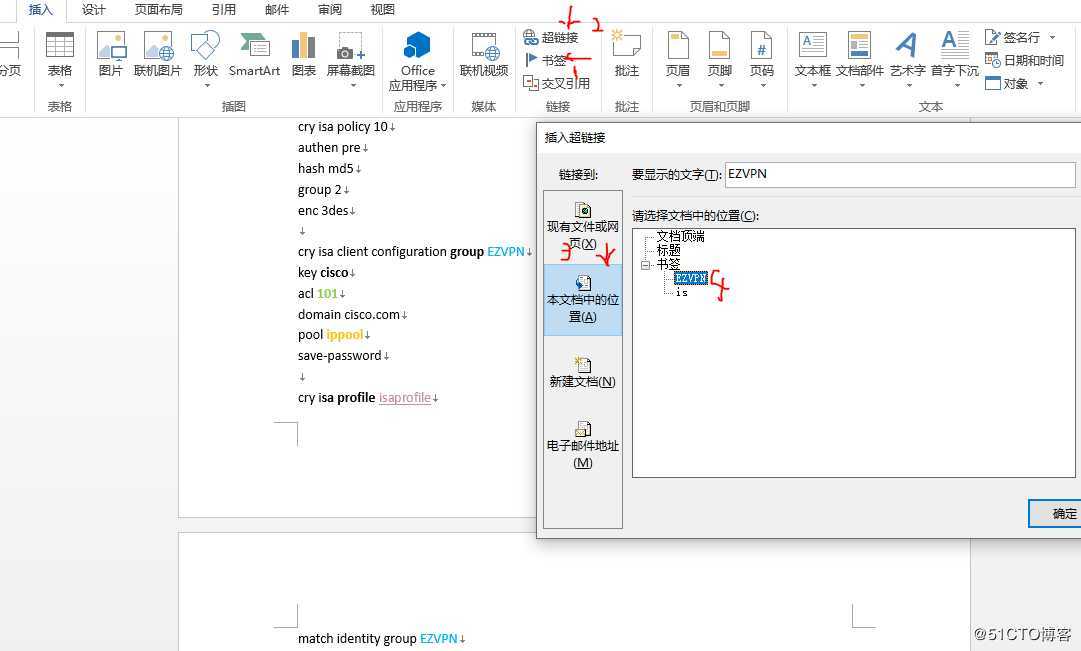Click the text 'pool ippool'
The image size is (1081, 651).
pyautogui.click(x=330, y=335)
